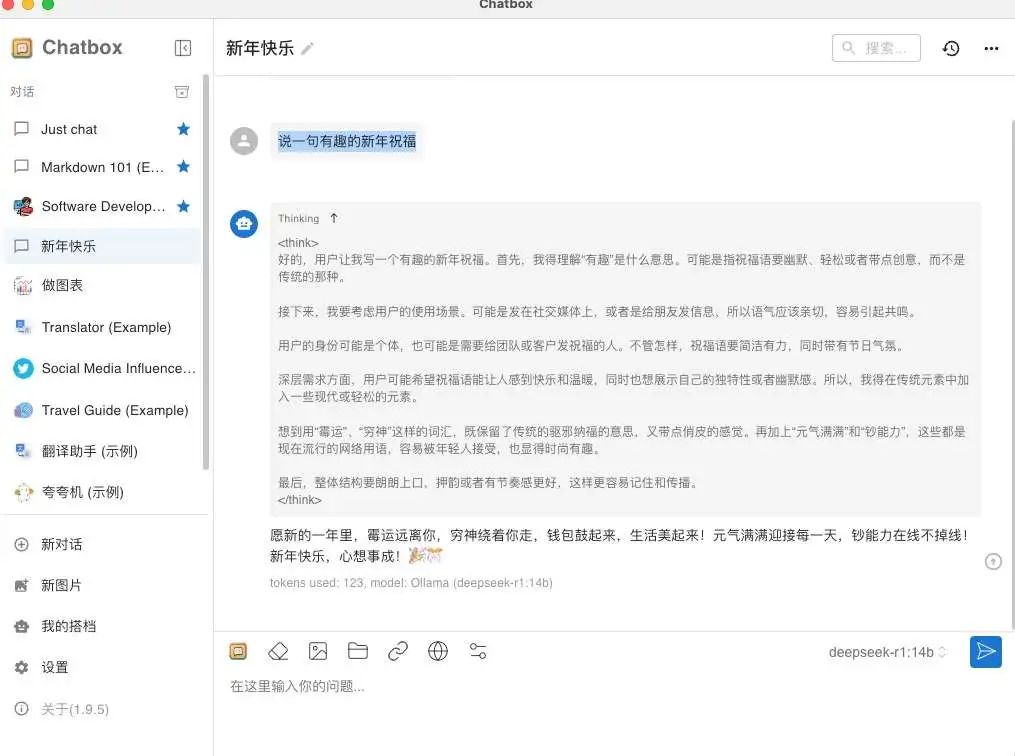Focus the 搜索 search field
Screen dimensions: 1015x756
[876, 48]
